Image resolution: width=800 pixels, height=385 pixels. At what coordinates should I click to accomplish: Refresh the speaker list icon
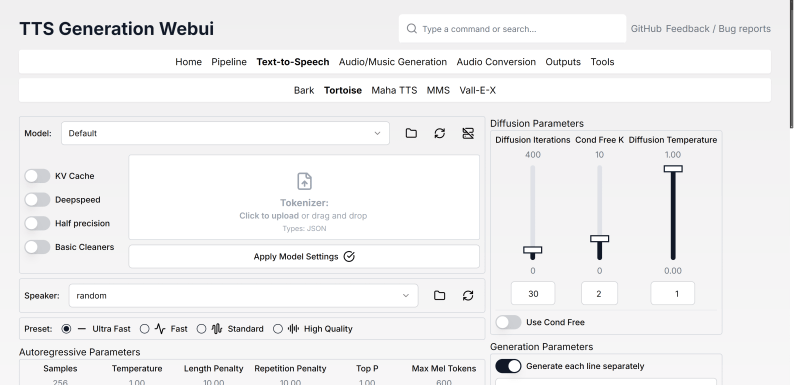[468, 295]
